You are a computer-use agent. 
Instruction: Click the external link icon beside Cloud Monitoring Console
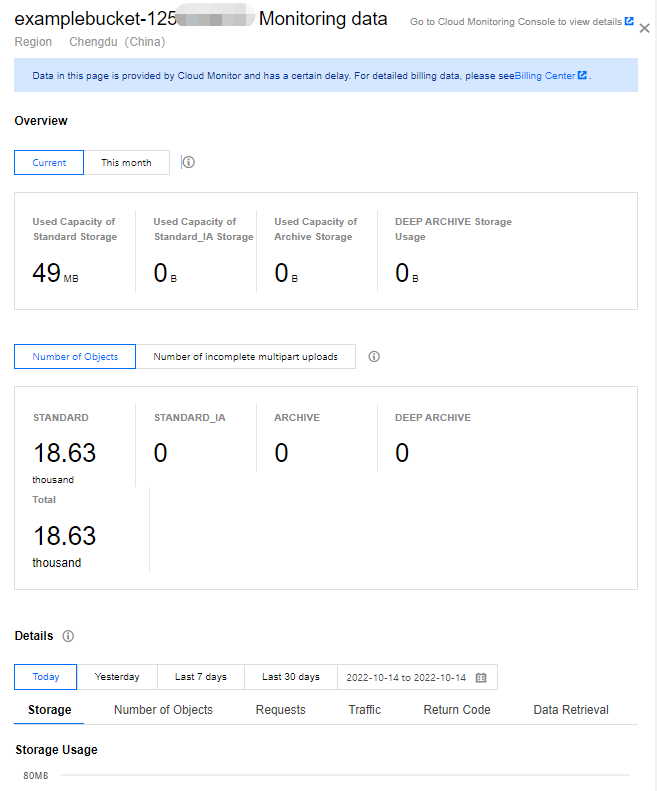[x=629, y=21]
